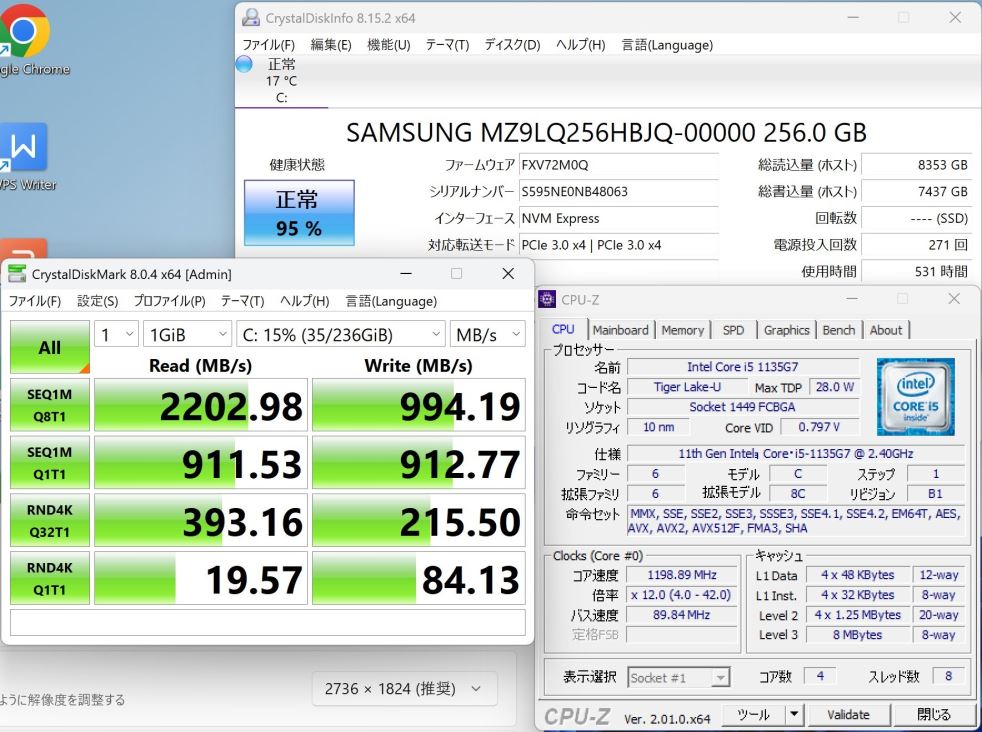Open 編集(E) menu in CrystalDiskInfo
Viewport: 982px width, 732px height.
pos(331,45)
